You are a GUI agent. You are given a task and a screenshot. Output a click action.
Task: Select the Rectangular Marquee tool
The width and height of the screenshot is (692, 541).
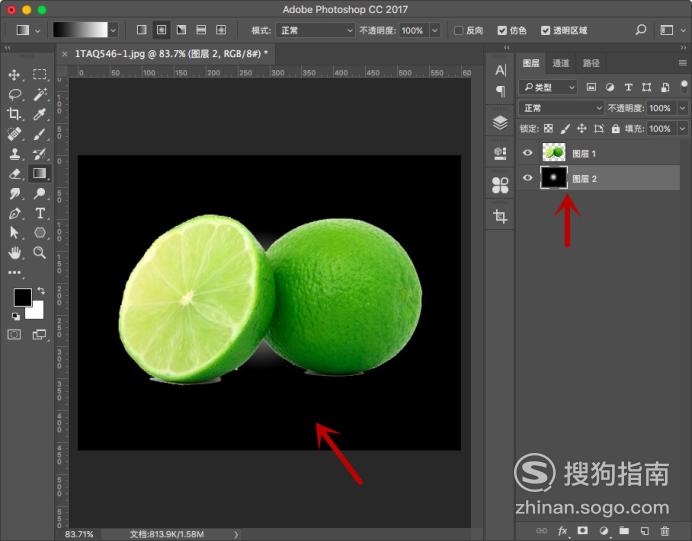pyautogui.click(x=40, y=74)
